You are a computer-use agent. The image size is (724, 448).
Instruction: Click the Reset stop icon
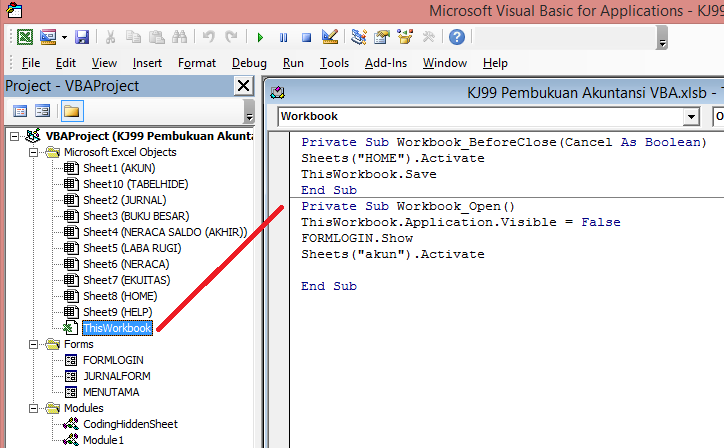click(x=306, y=37)
